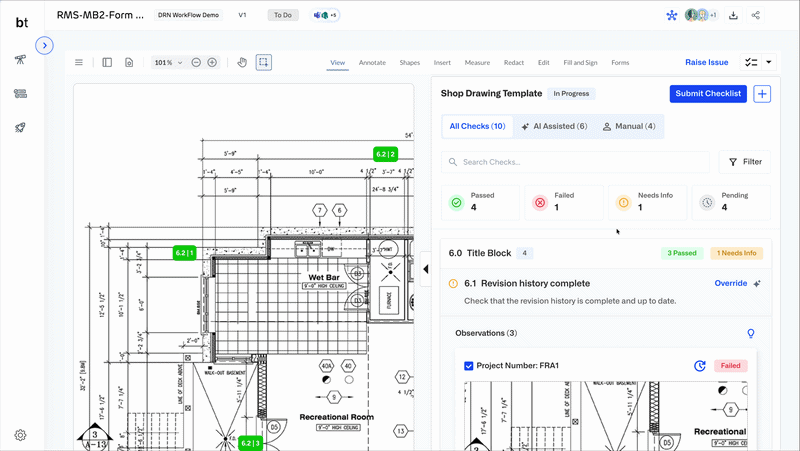Select the AI Assisted (6) tab
This screenshot has width=800, height=451.
[554, 126]
